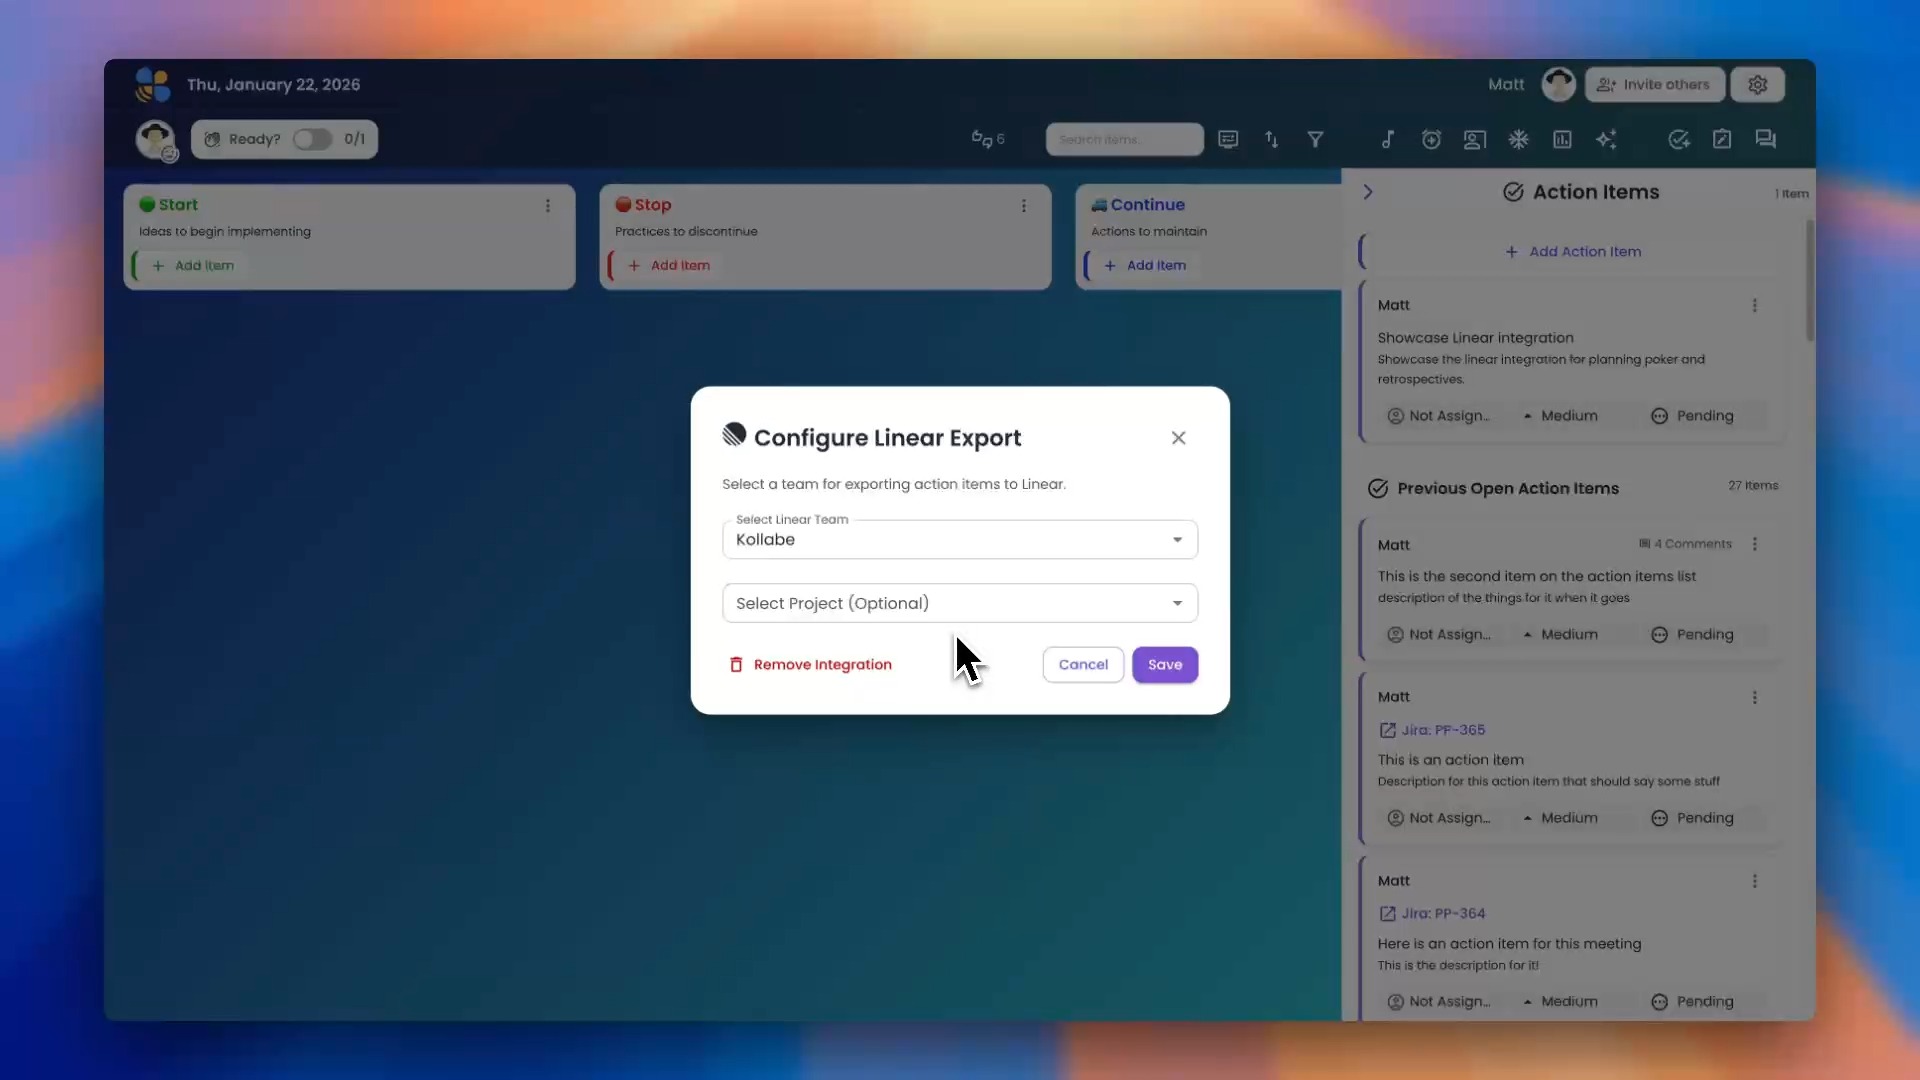This screenshot has width=1920, height=1080.
Task: Click the music note icon in toolbar
Action: pos(1388,140)
